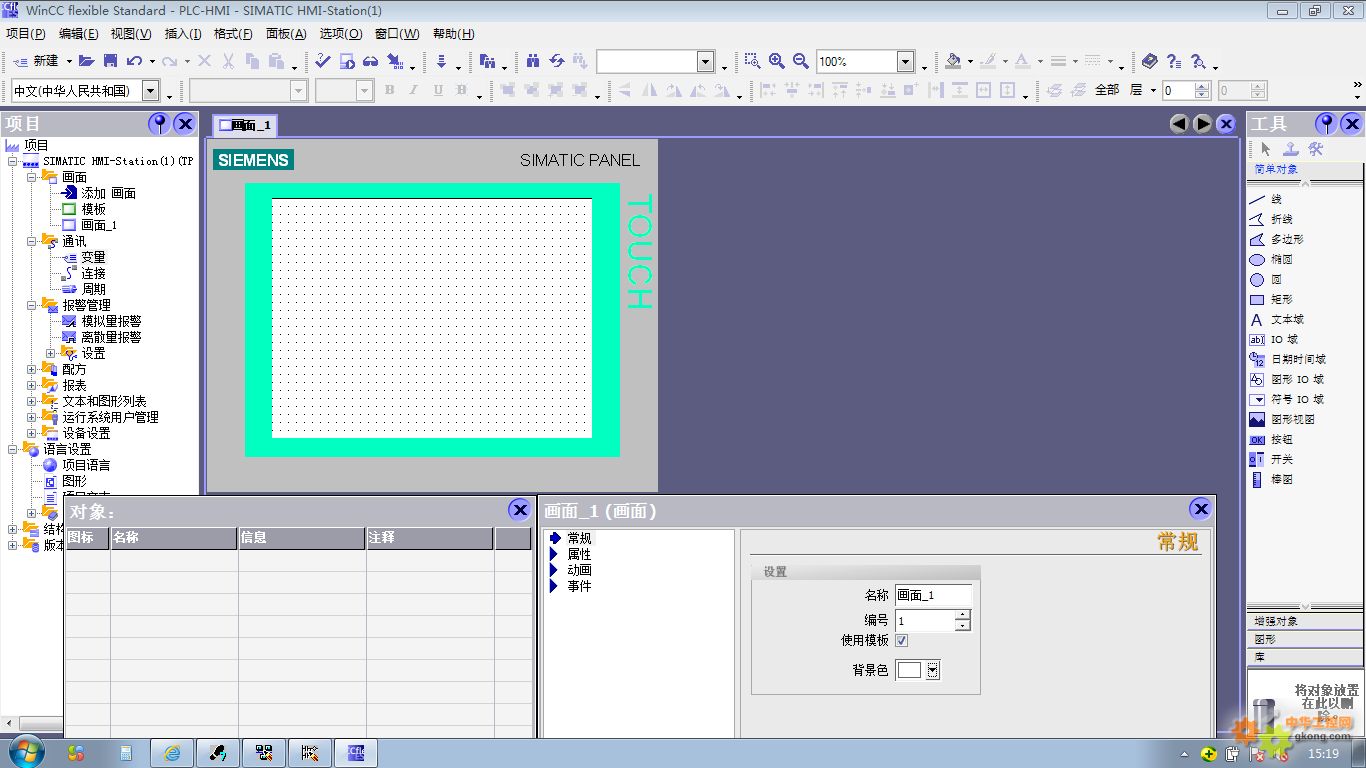This screenshot has height=768, width=1366.
Task: Select the 多边形 (Polygon) tool
Action: tap(1277, 239)
